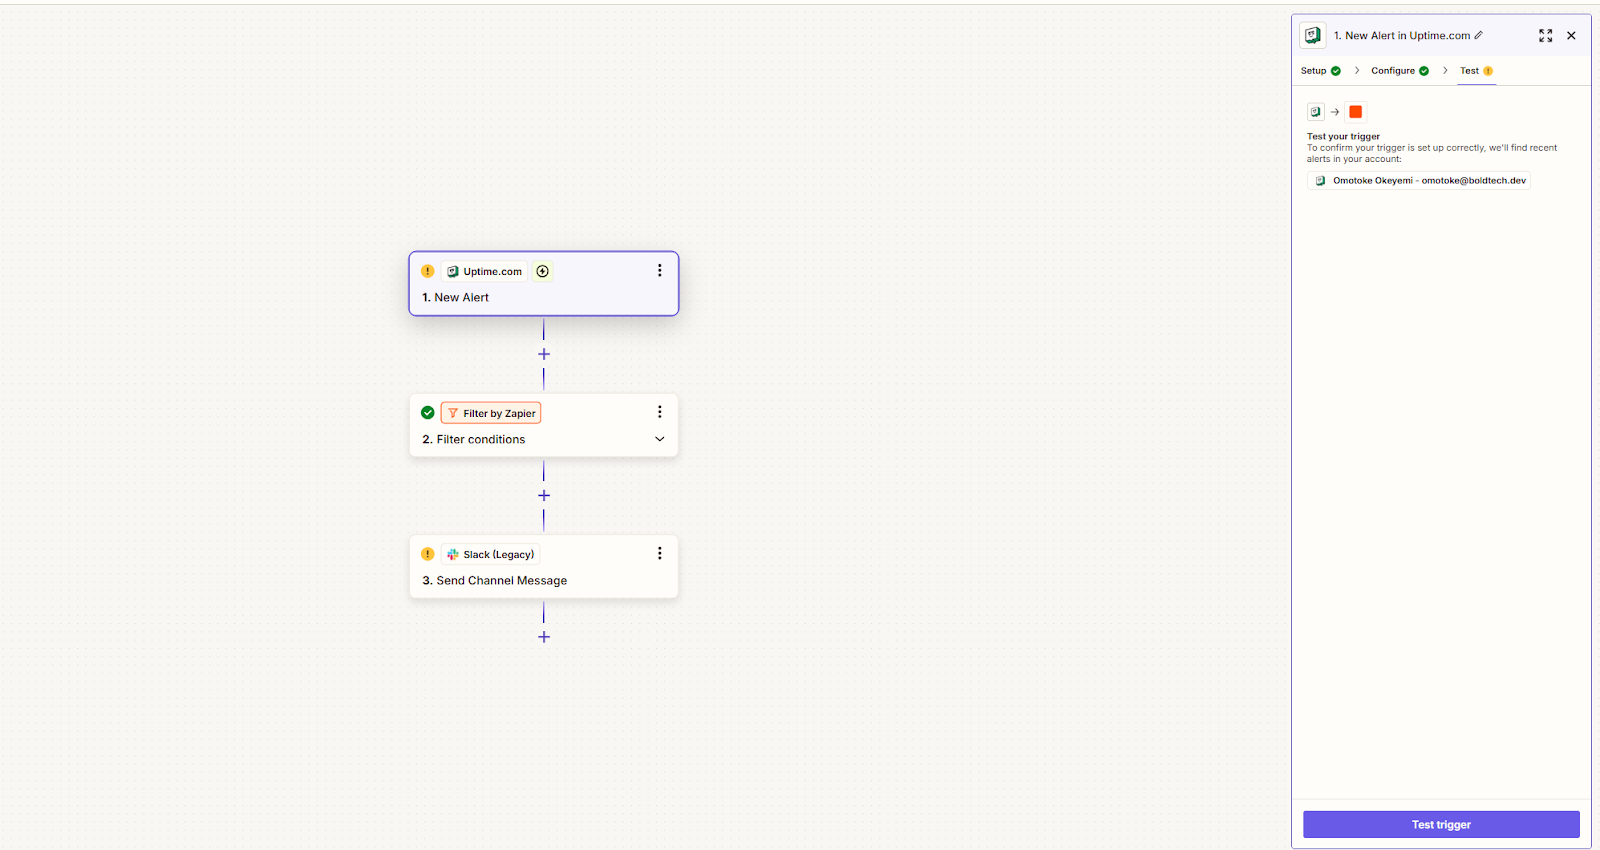Screen dimensions: 1600x850
Task: Select the '2. Filter conditions' step text
Action: point(473,439)
